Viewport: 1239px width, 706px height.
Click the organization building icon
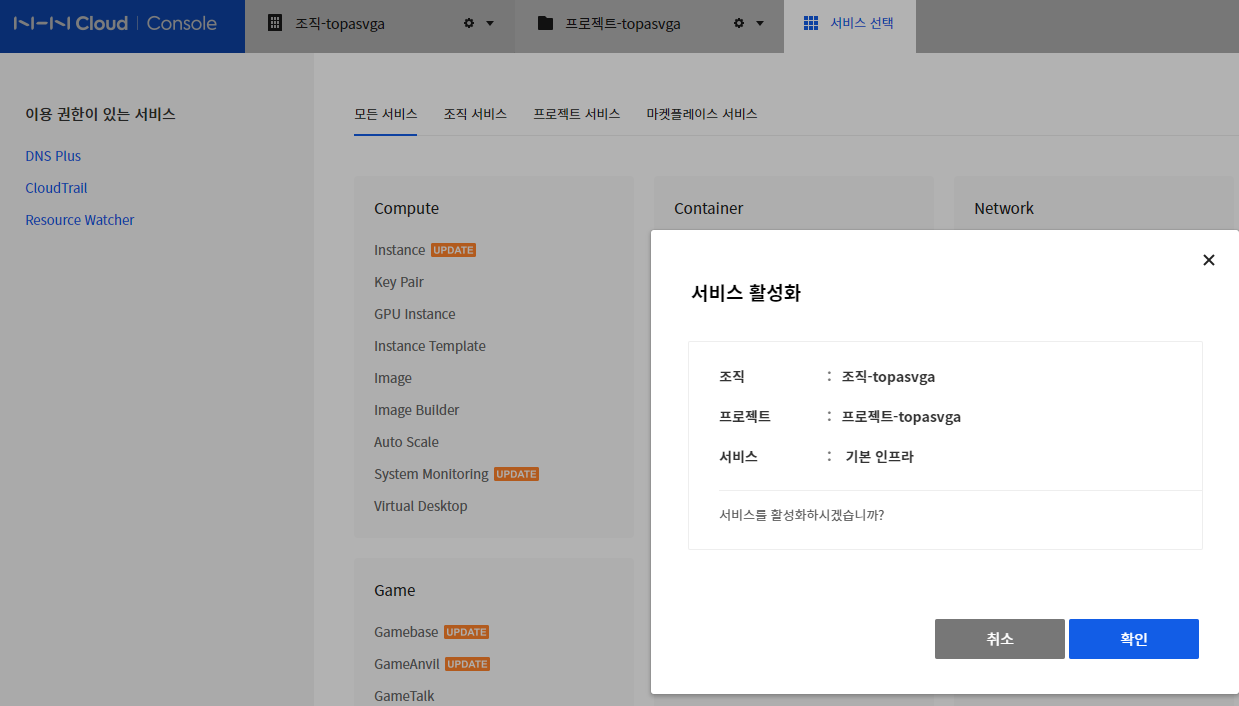[x=275, y=23]
